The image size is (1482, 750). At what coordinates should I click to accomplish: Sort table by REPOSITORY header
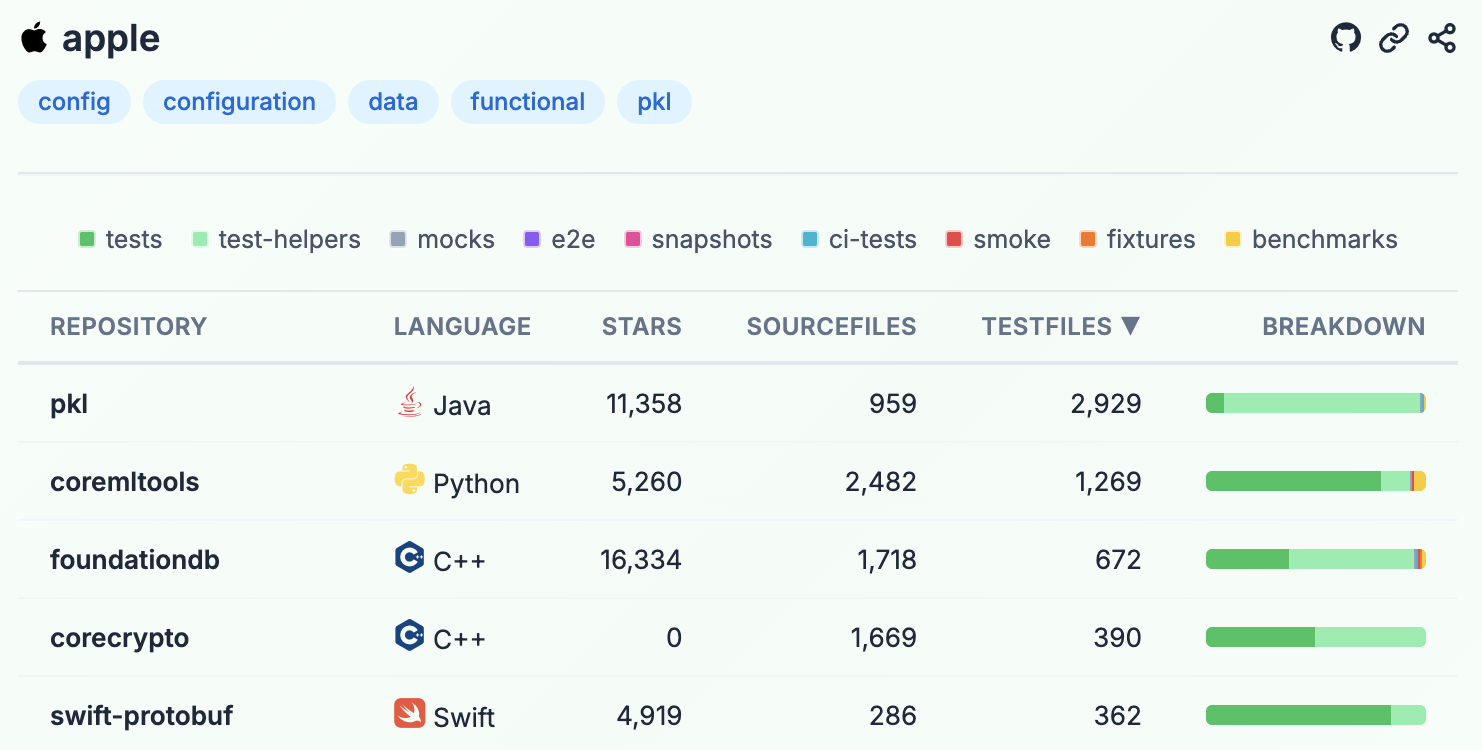128,326
